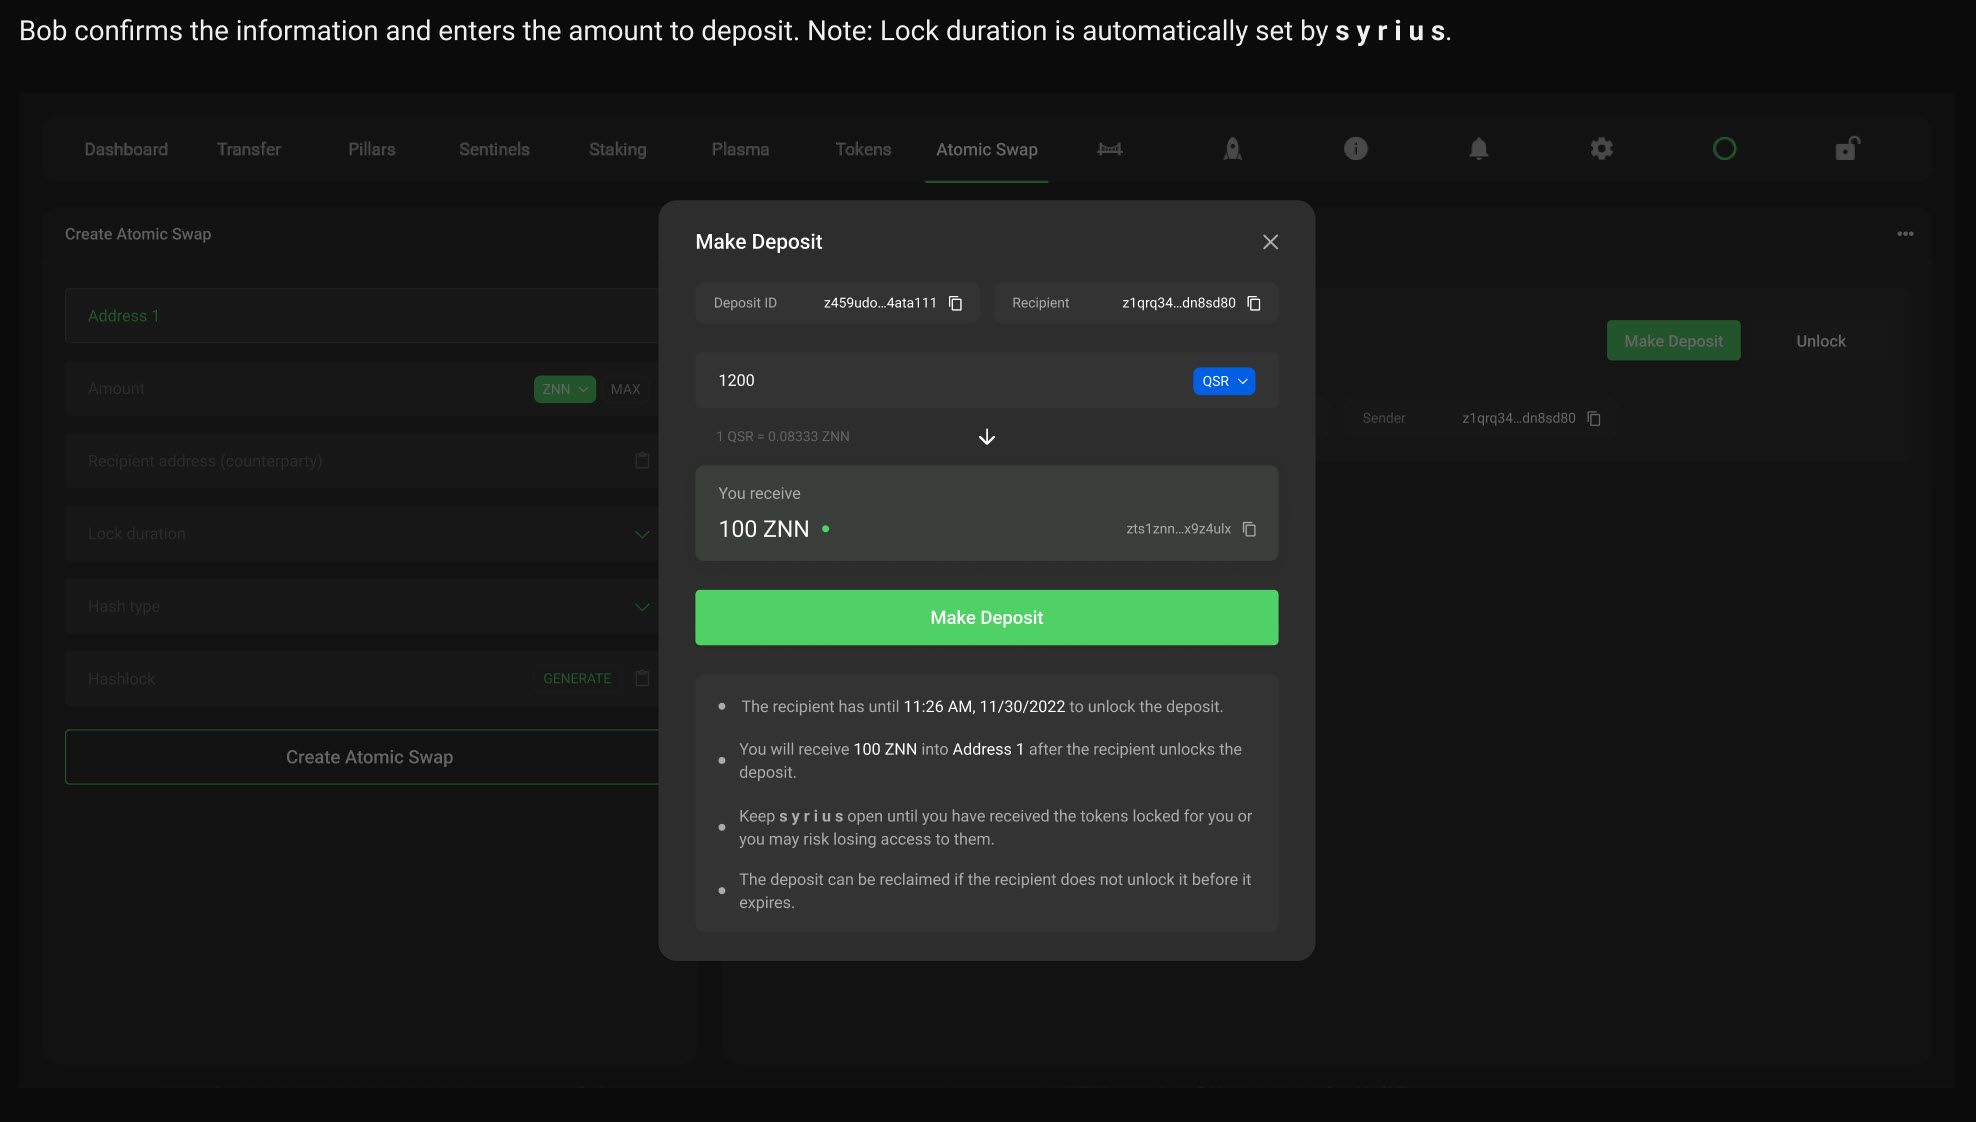Expand the Hash type dropdown
Screen dimensions: 1976x1122
tap(642, 607)
